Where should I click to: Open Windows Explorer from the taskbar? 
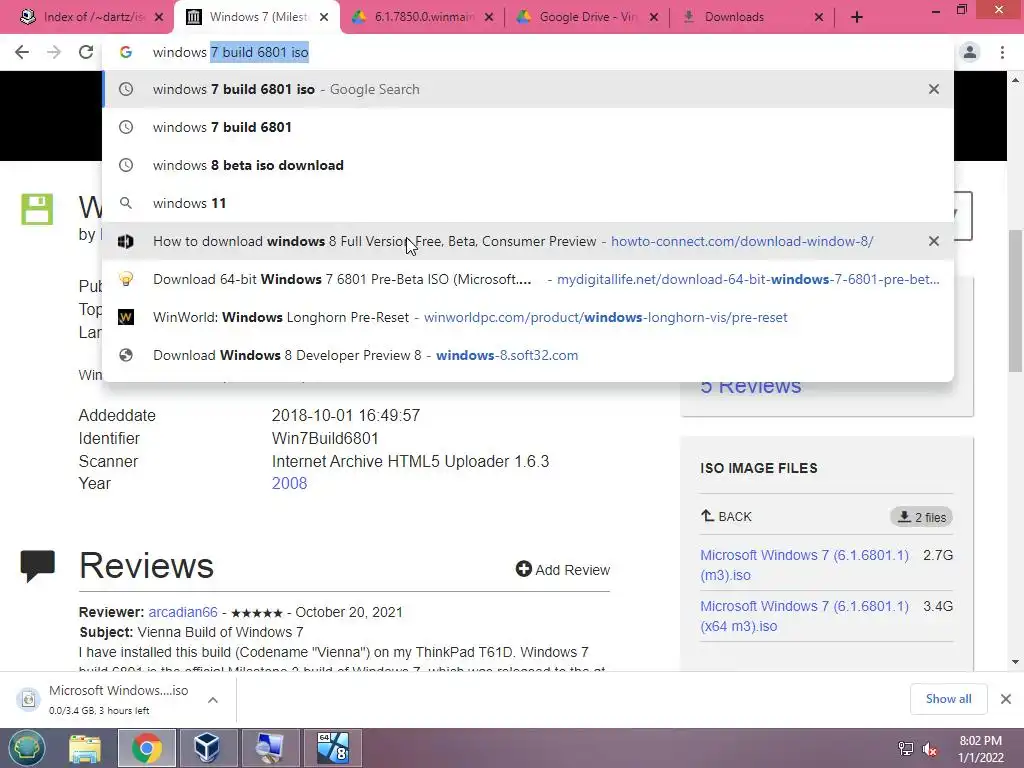click(85, 748)
